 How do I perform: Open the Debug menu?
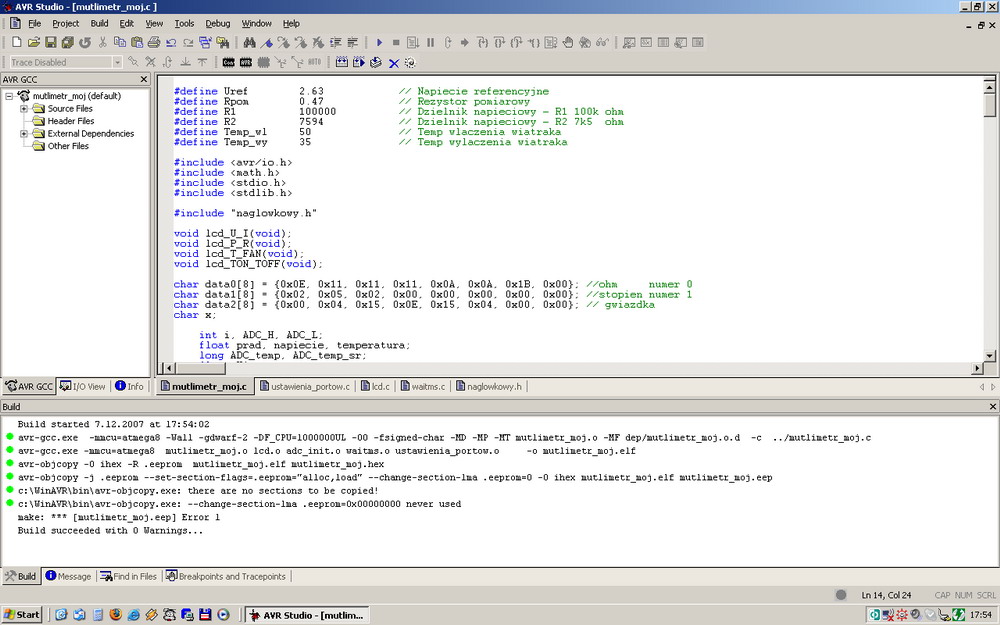coord(217,24)
